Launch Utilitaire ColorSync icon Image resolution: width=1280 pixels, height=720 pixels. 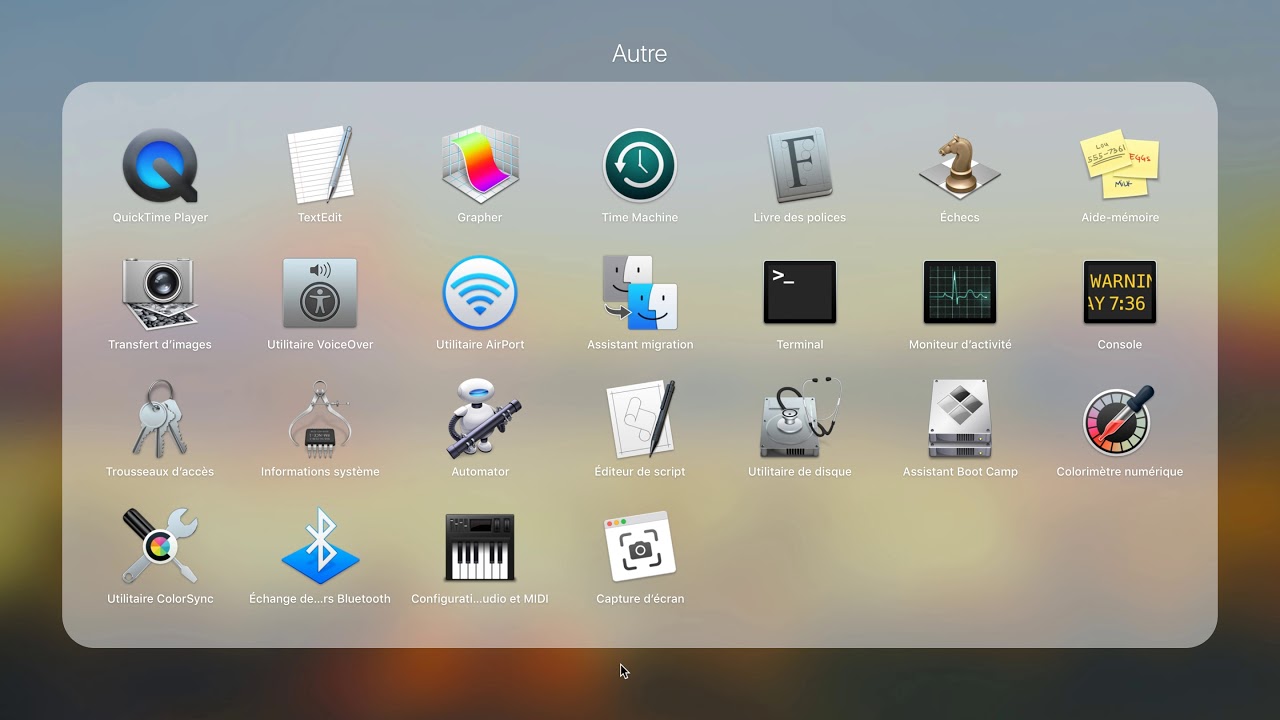coord(160,546)
